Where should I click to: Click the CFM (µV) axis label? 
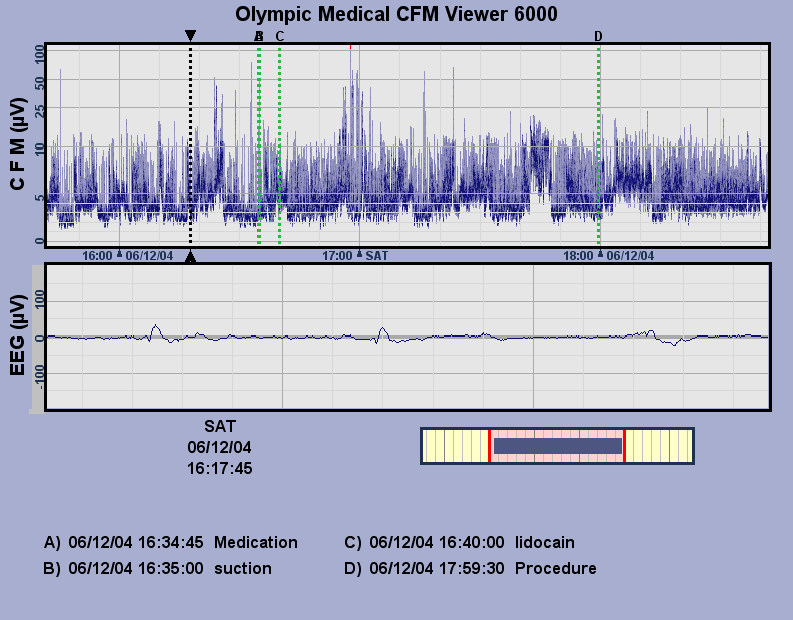pyautogui.click(x=17, y=144)
